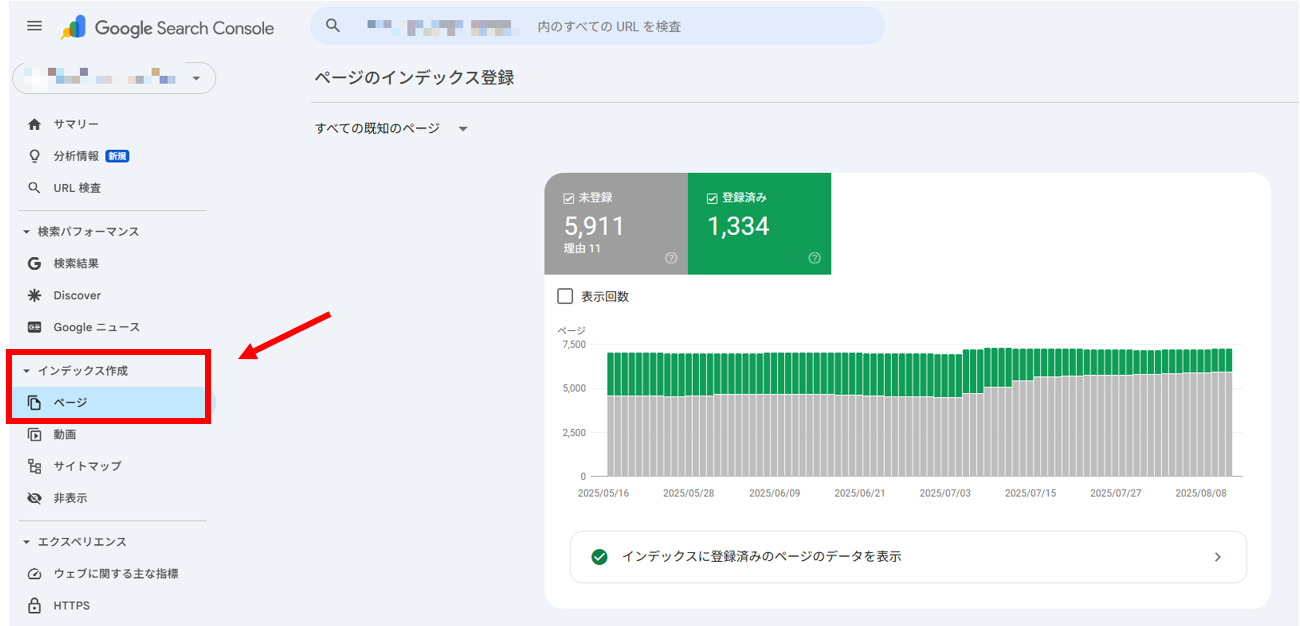Viewport: 1300px width, 626px height.
Task: Collapse the 検索パフォーマンス section
Action: click(x=26, y=232)
